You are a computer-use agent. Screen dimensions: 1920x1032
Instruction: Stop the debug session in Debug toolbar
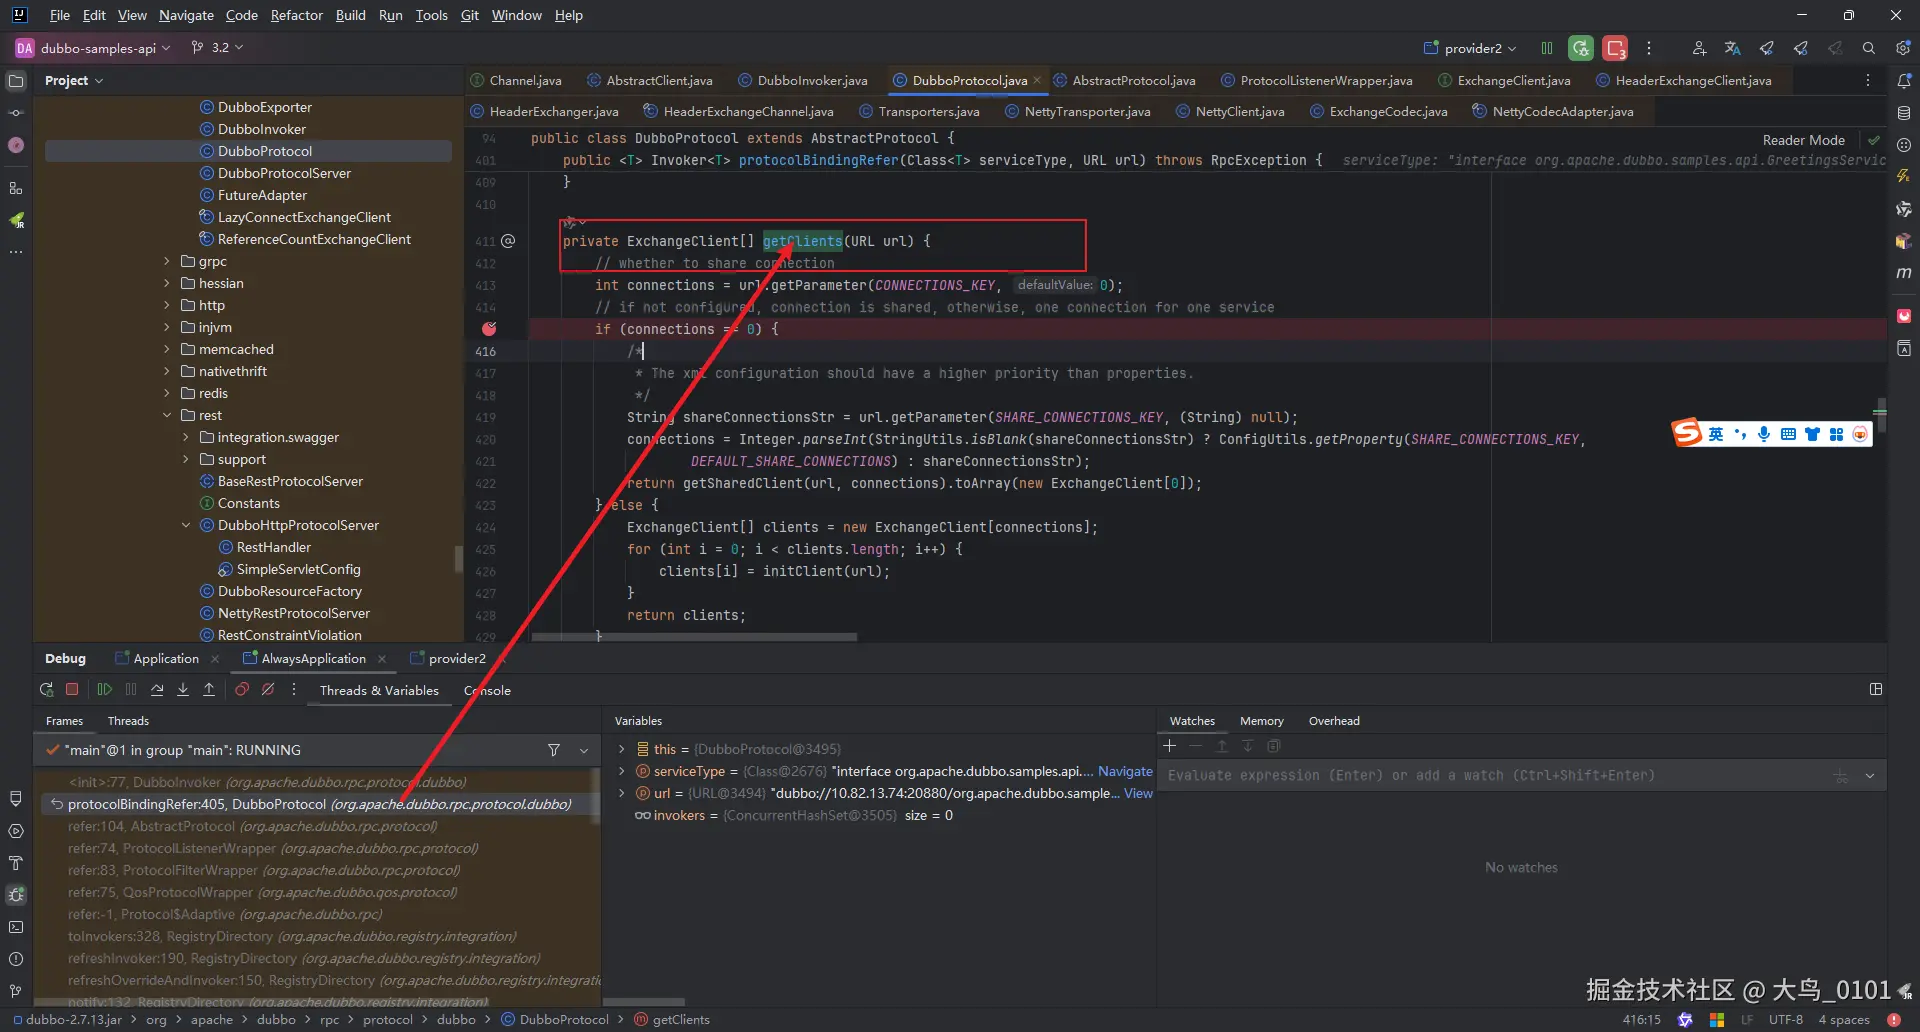coord(72,690)
